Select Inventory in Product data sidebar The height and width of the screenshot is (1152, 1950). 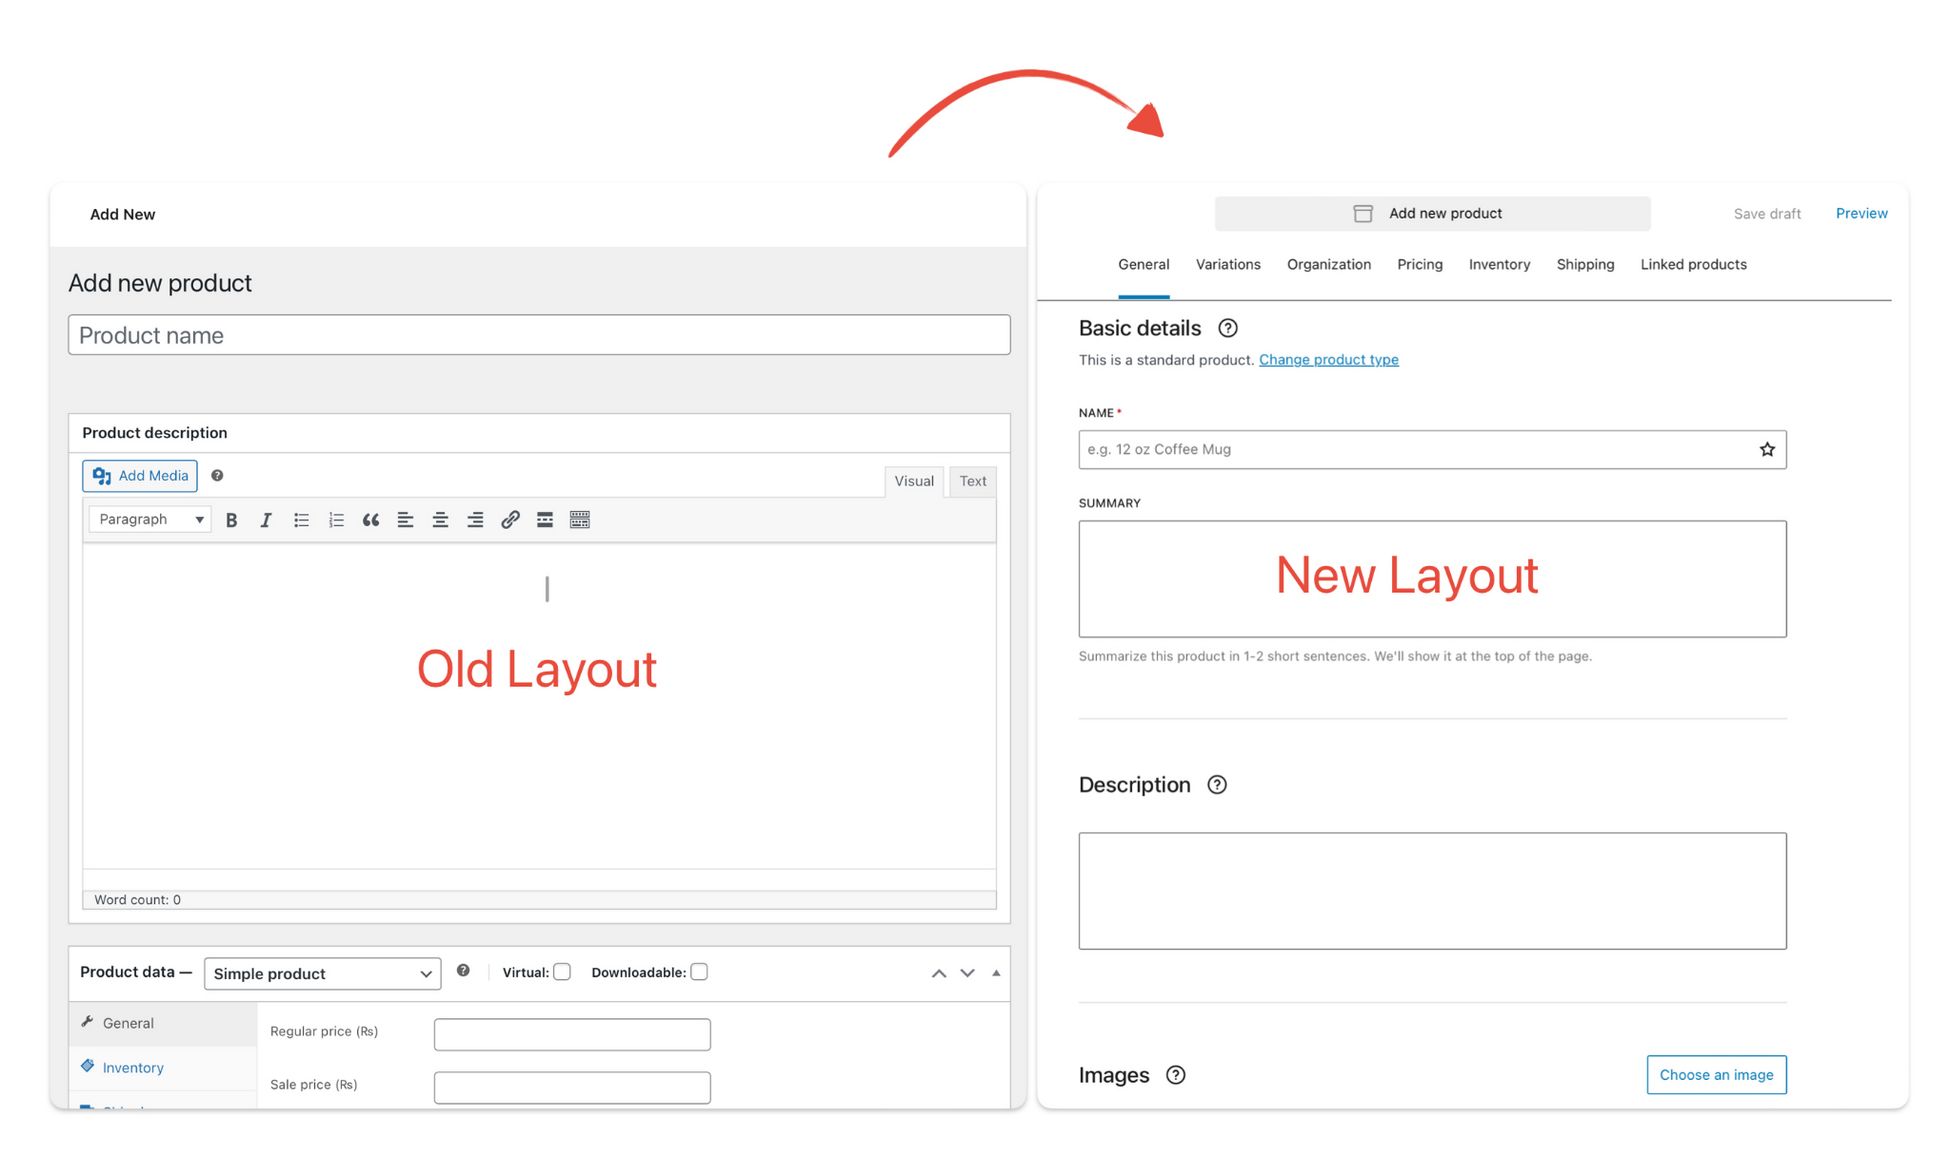click(163, 1068)
